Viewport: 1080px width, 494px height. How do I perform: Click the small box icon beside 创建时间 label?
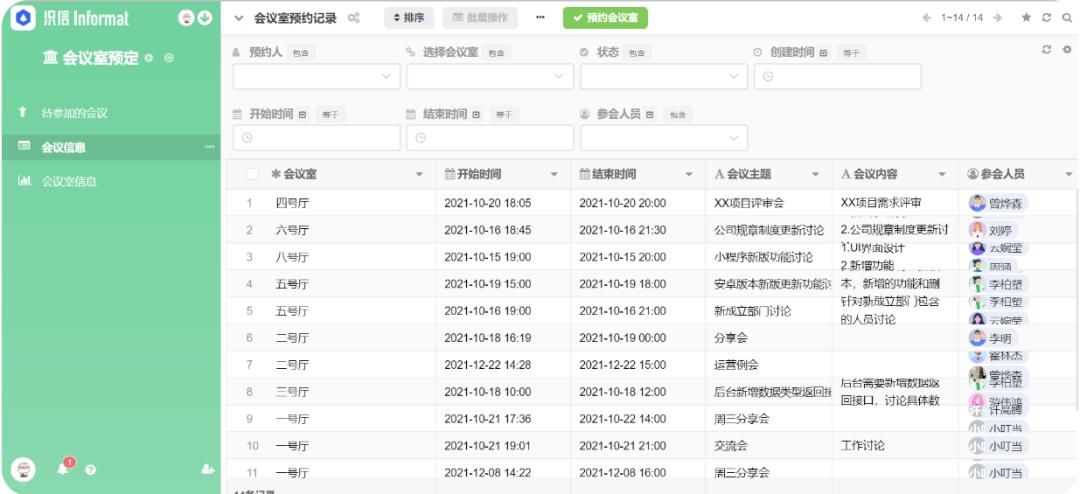point(823,52)
